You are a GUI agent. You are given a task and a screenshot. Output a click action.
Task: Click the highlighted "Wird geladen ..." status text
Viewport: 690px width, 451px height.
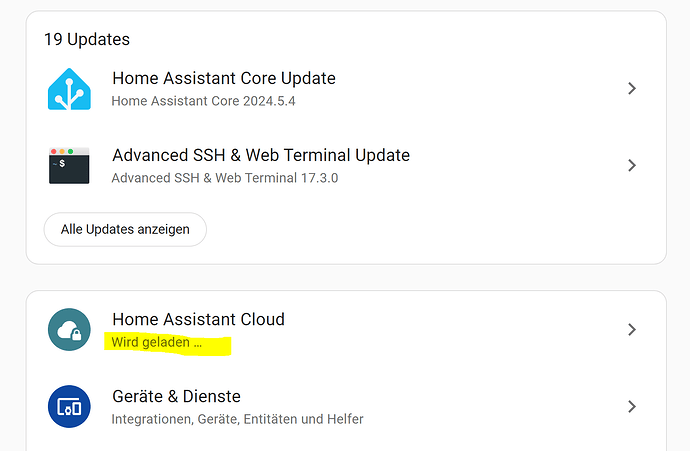tap(156, 342)
